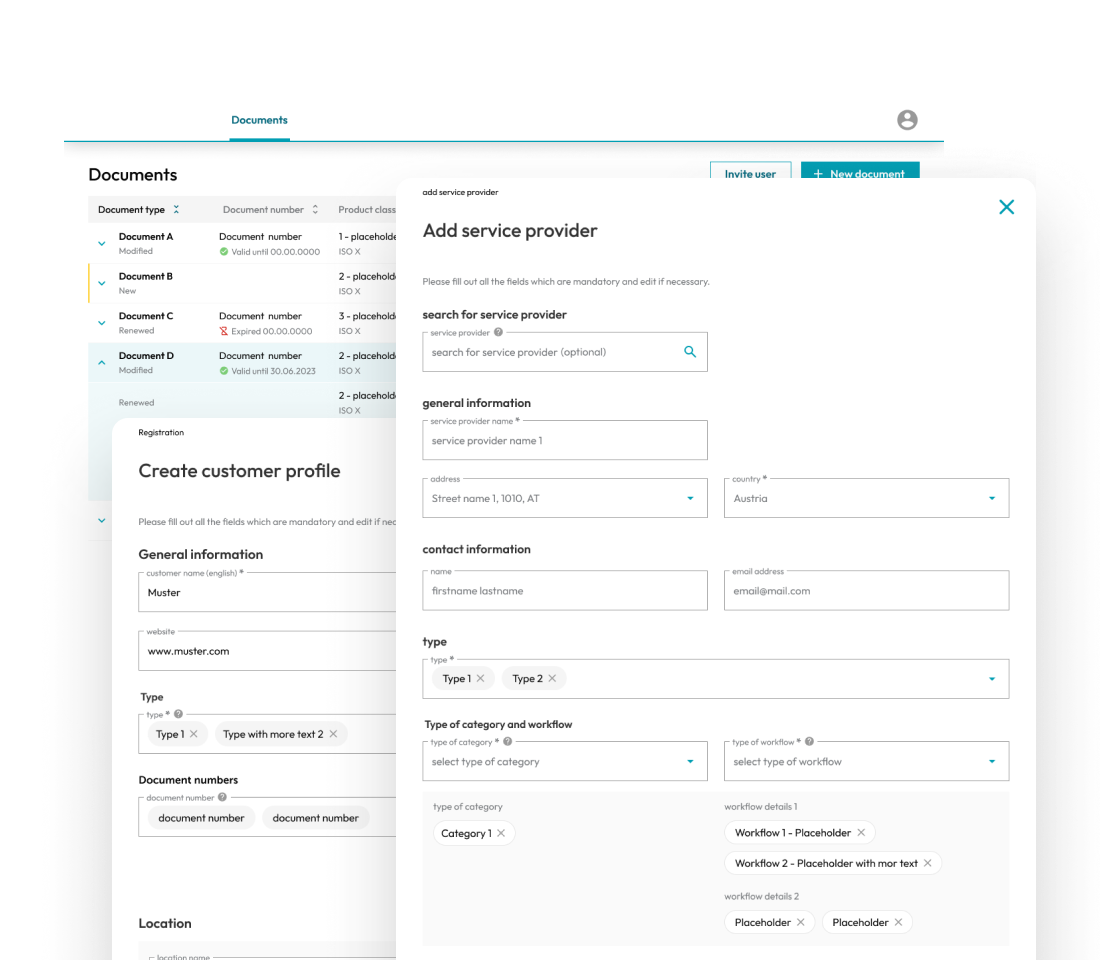Image resolution: width=1100 pixels, height=960 pixels.
Task: Click help icon next to type of workflow
Action: pyautogui.click(x=809, y=742)
